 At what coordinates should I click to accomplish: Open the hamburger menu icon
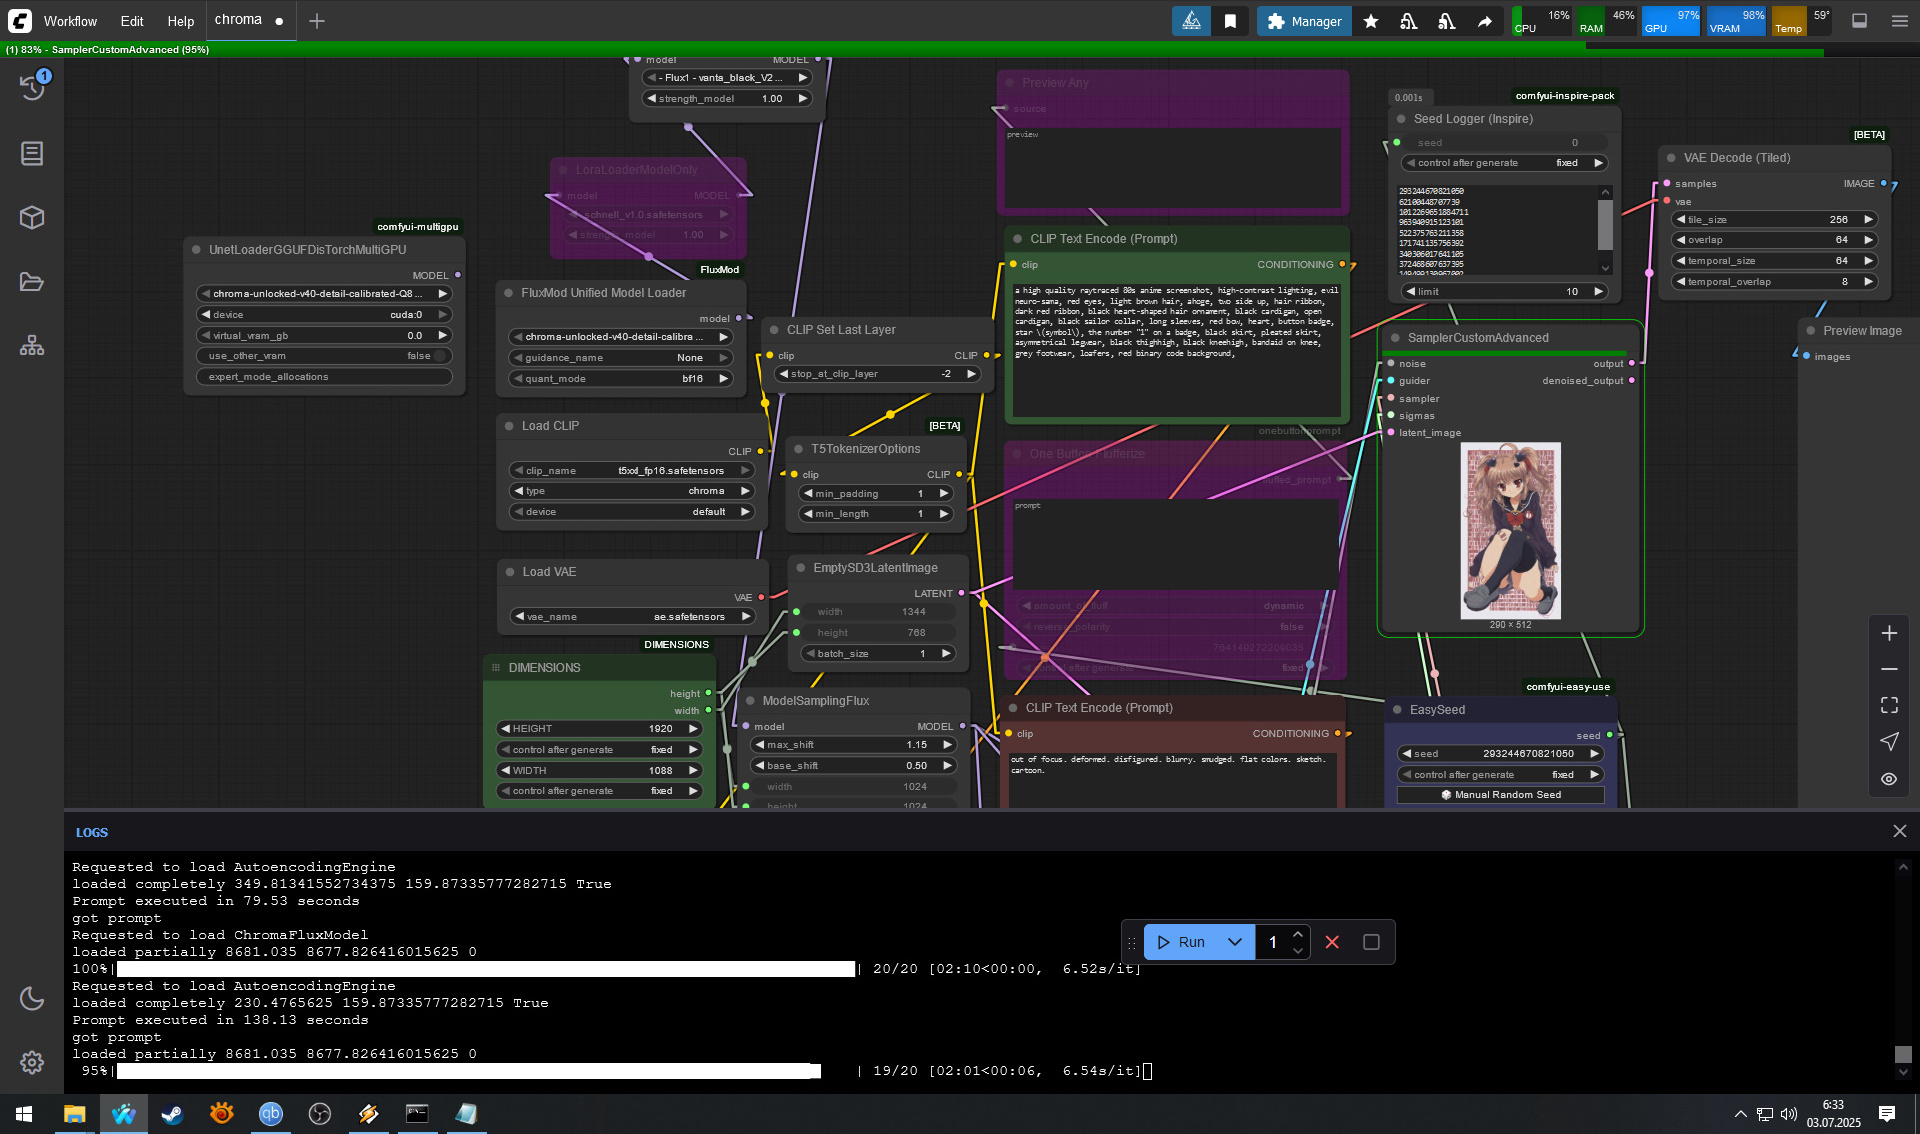1900,21
